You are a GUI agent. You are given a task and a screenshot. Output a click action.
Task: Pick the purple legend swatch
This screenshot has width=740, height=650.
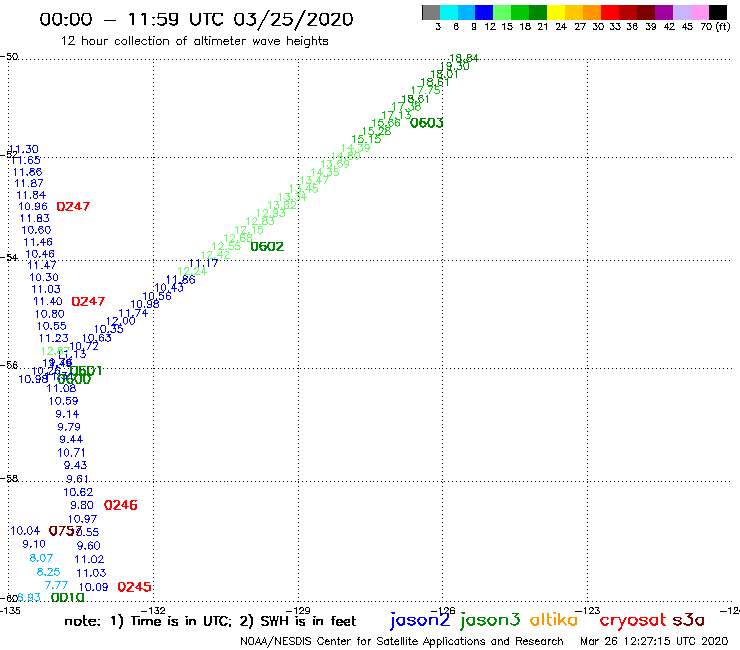[x=664, y=12]
